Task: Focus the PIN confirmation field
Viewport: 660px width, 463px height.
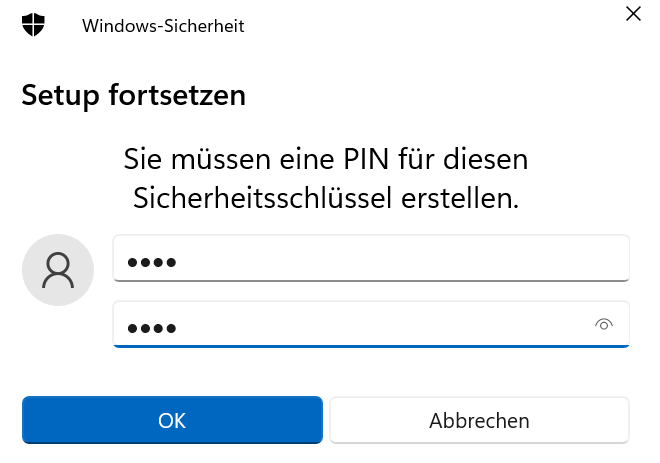Action: (x=350, y=325)
